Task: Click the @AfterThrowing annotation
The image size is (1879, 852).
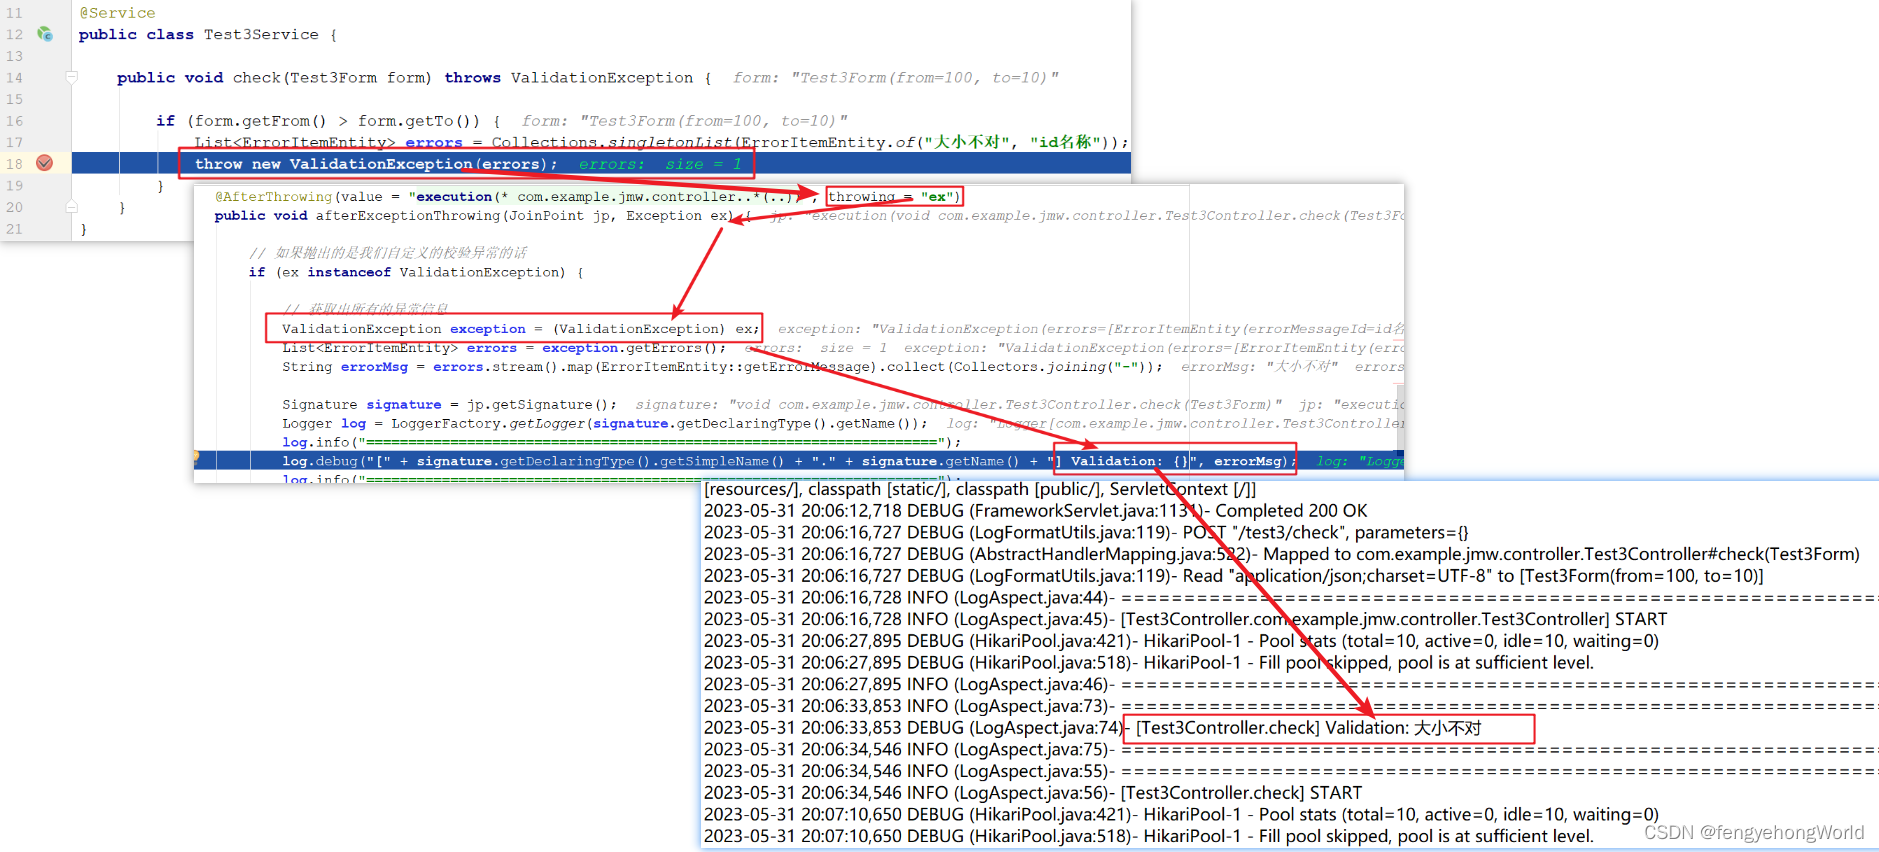Action: [273, 197]
